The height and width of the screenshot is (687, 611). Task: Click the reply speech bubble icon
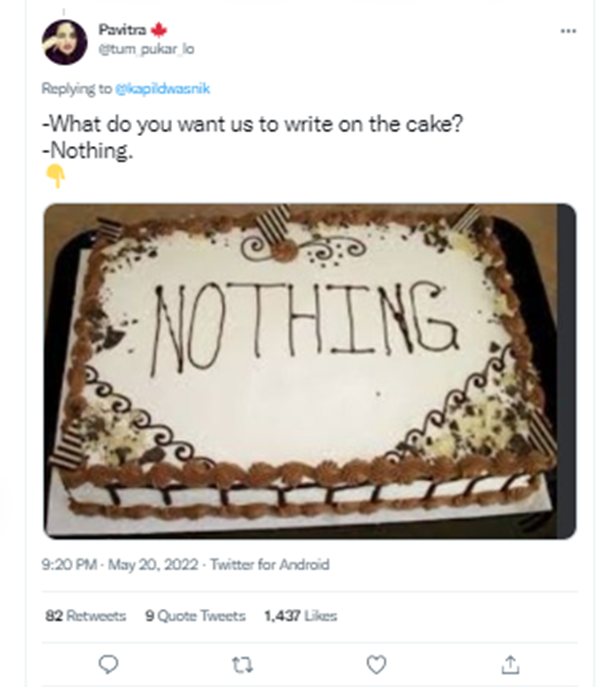coord(110,663)
